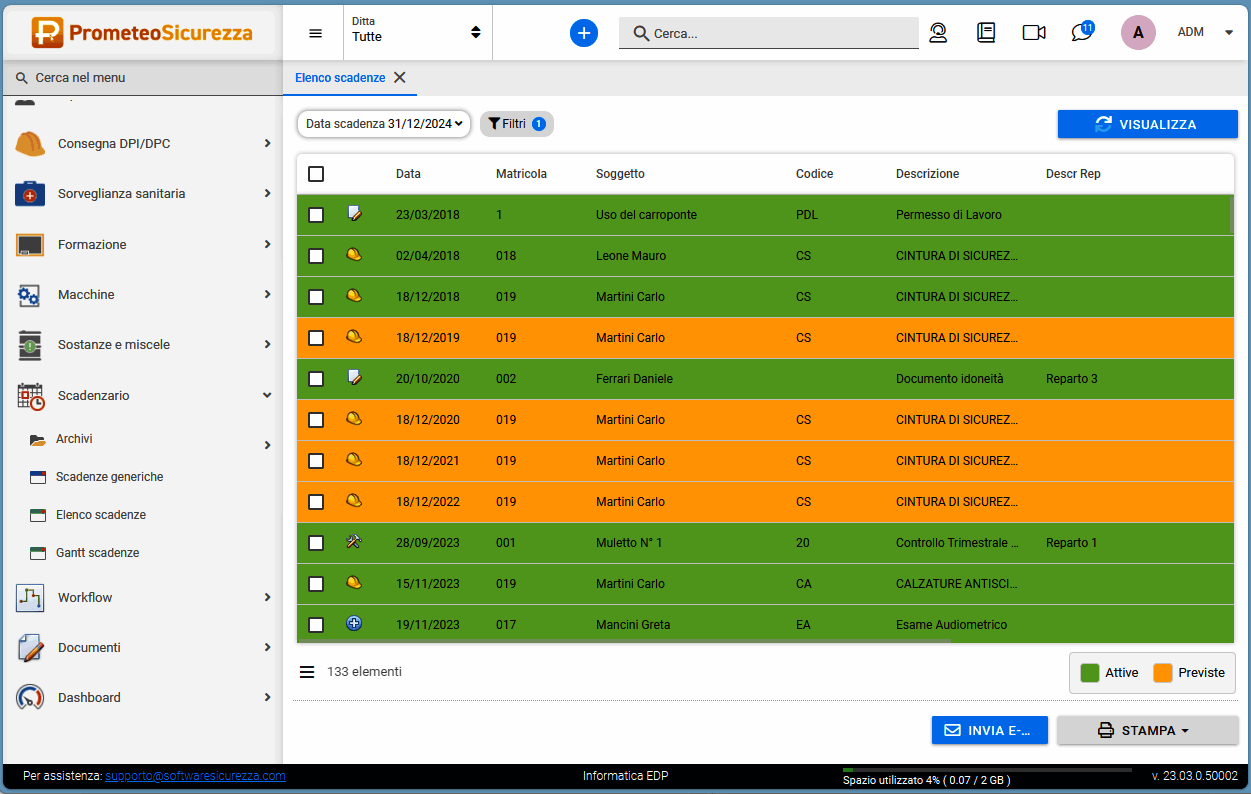
Task: Open the Ditta company selector dropdown
Action: [416, 33]
